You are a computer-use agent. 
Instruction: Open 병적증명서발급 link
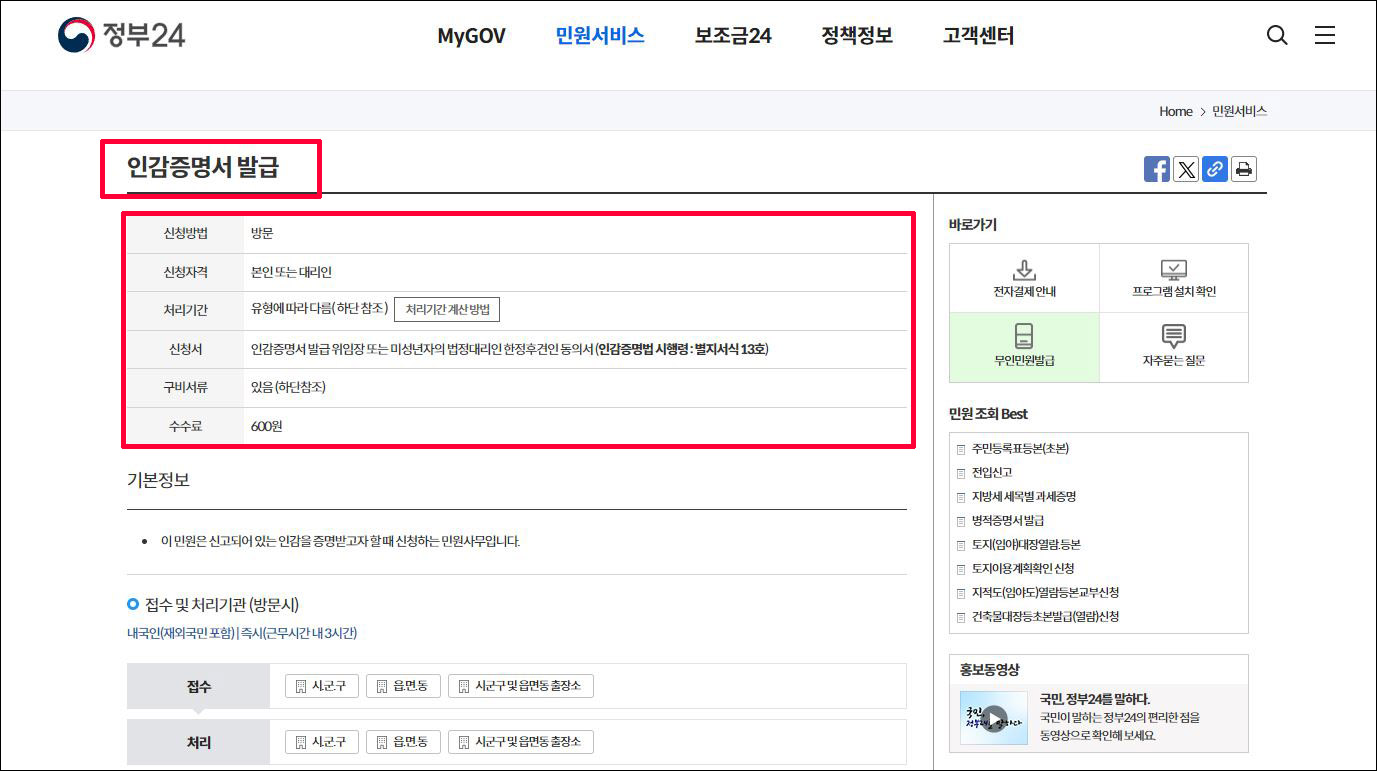click(x=1008, y=520)
